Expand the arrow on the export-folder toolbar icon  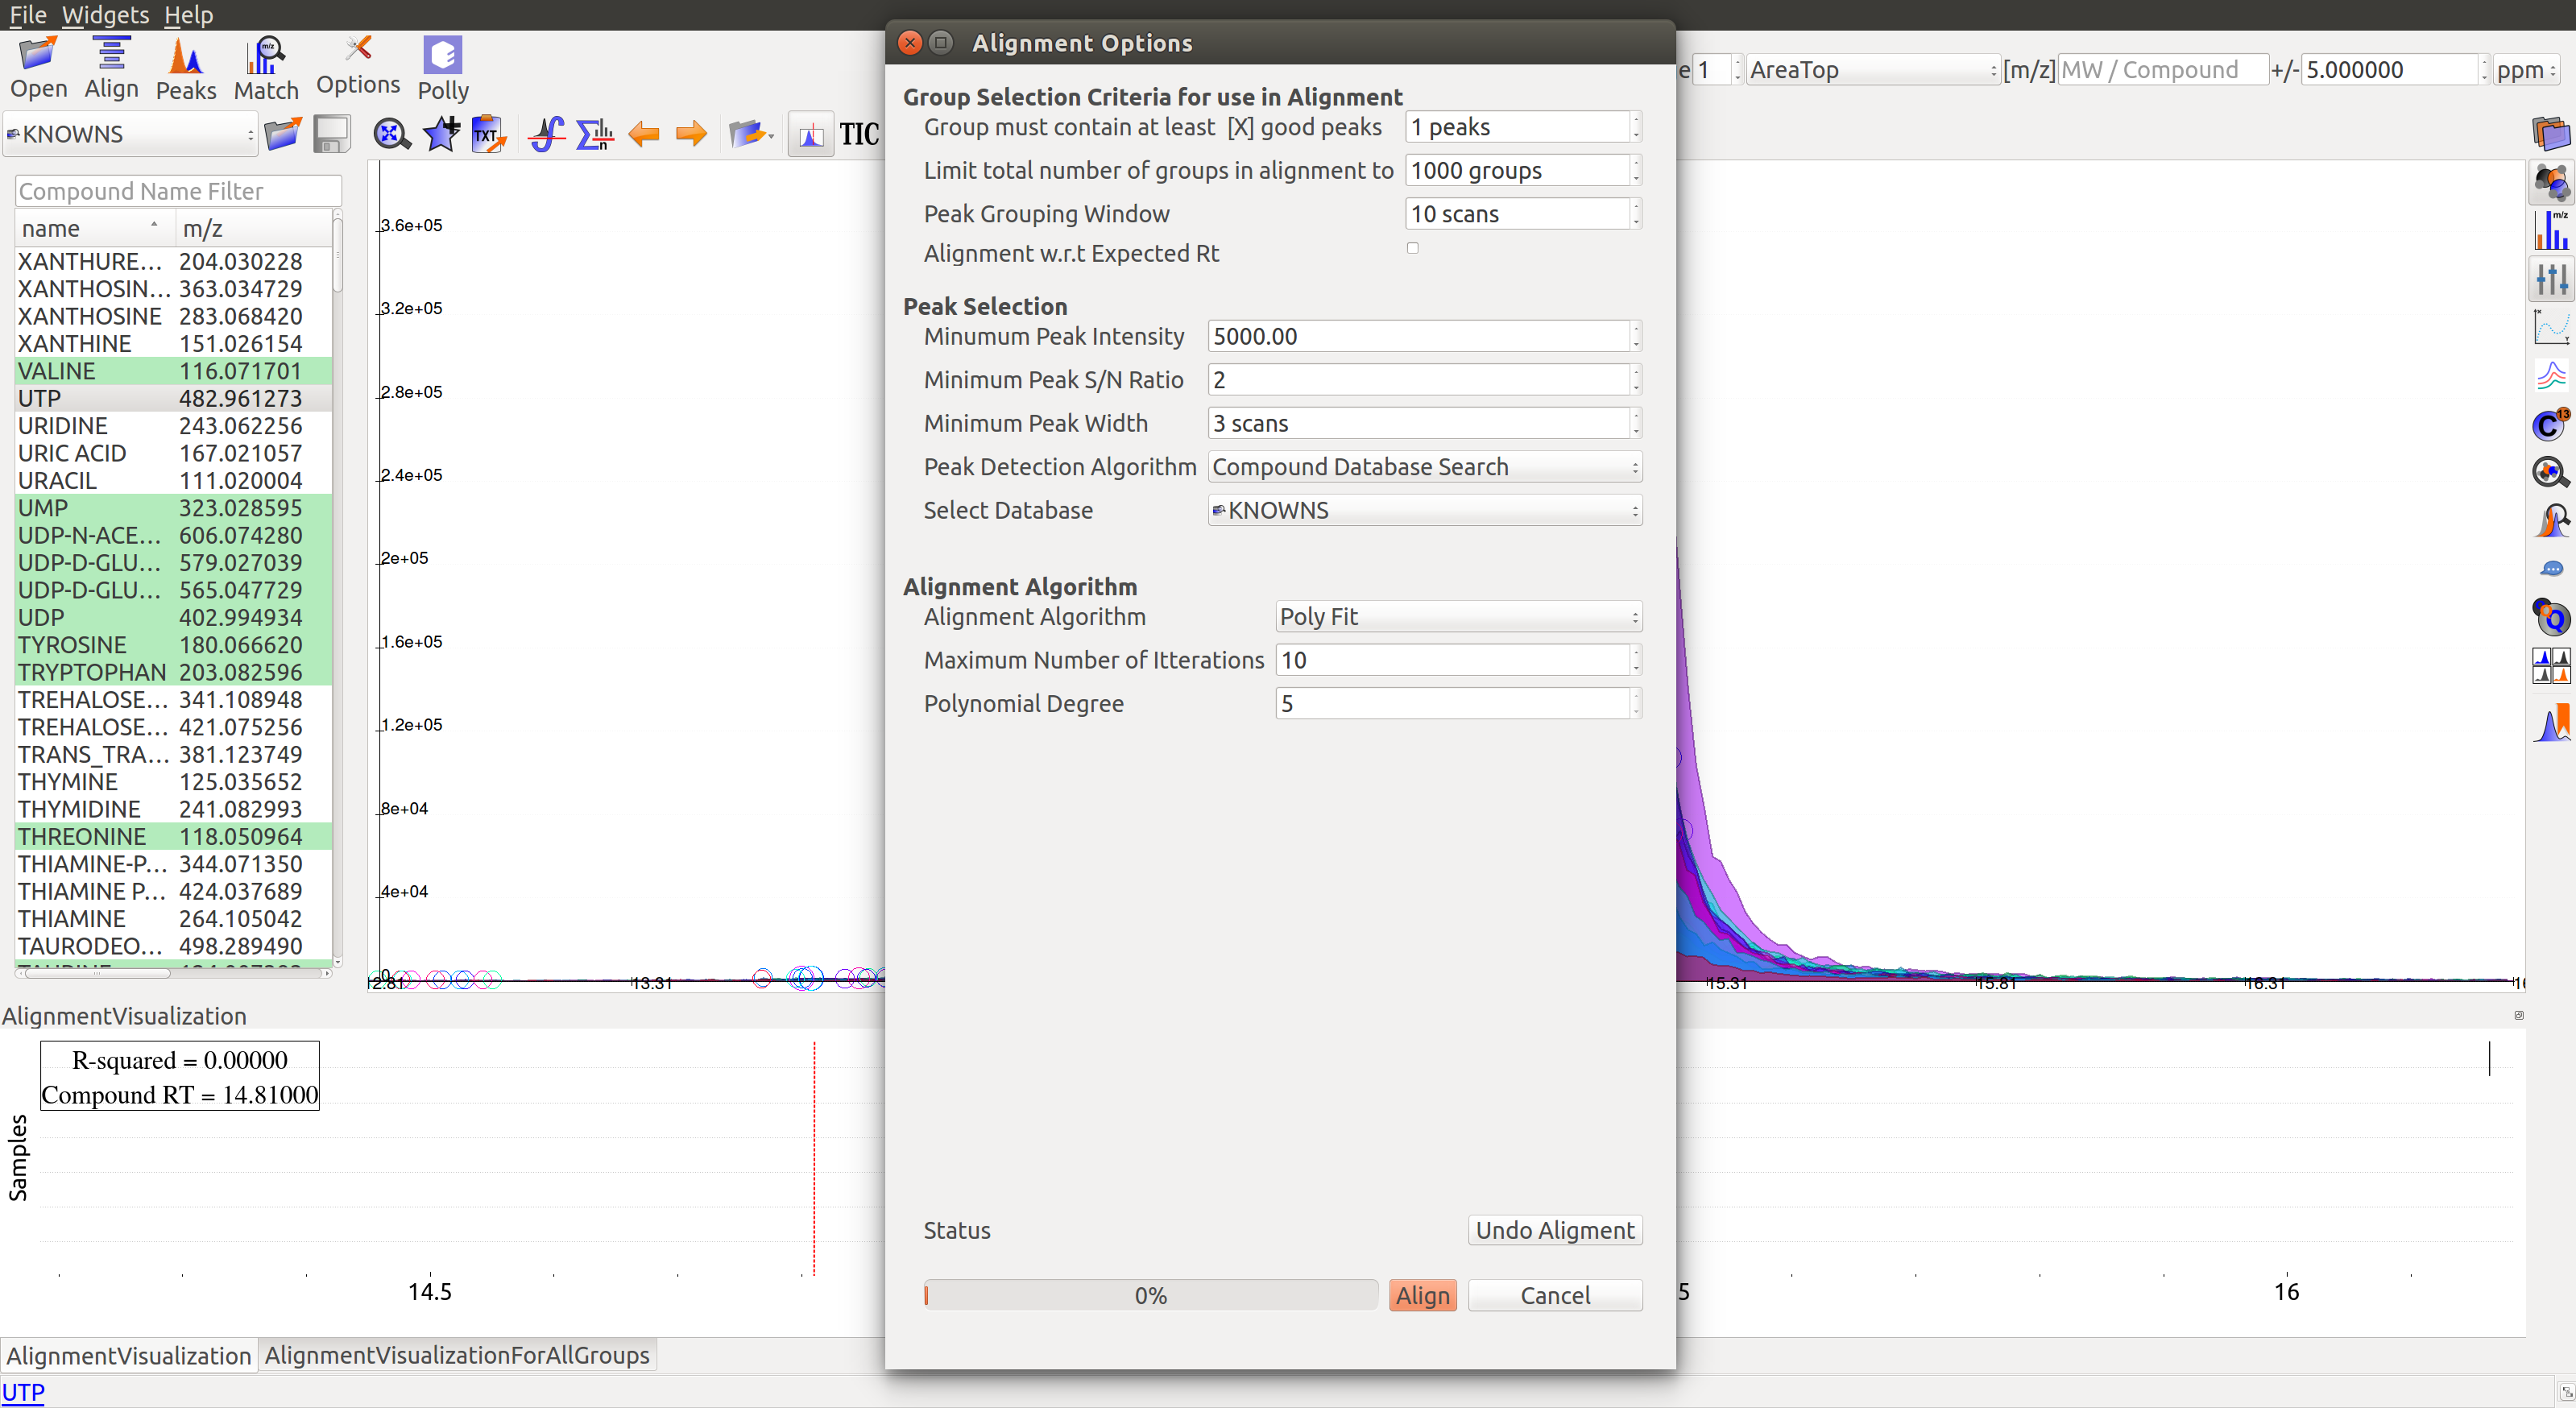(771, 136)
